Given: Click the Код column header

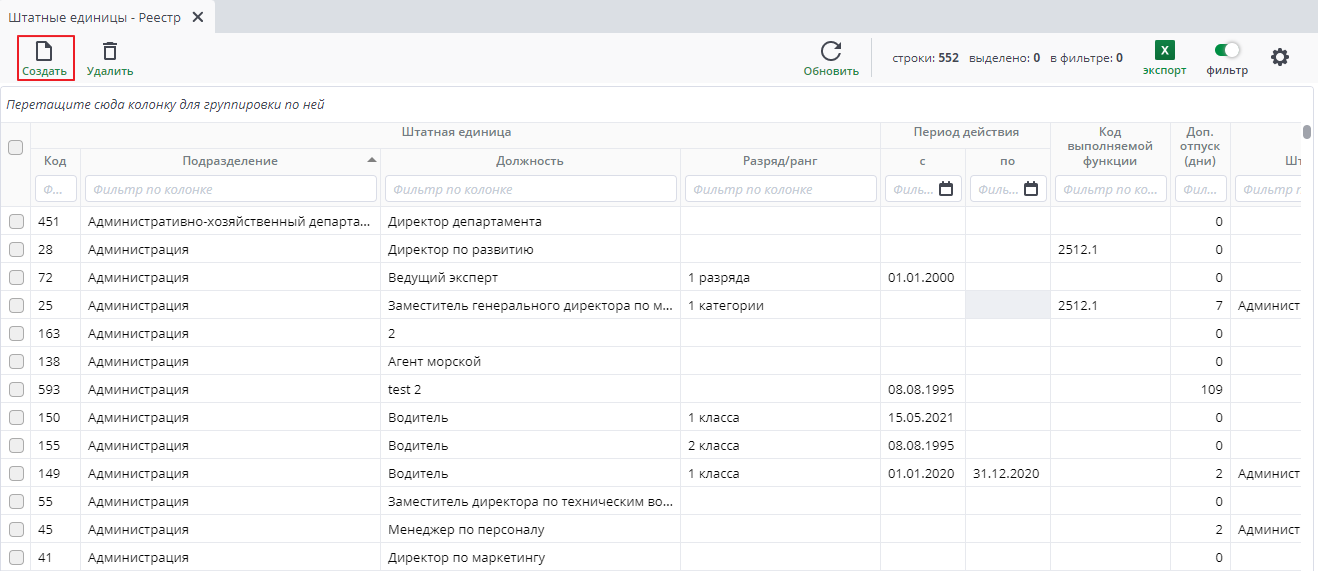Looking at the screenshot, I should click(55, 161).
